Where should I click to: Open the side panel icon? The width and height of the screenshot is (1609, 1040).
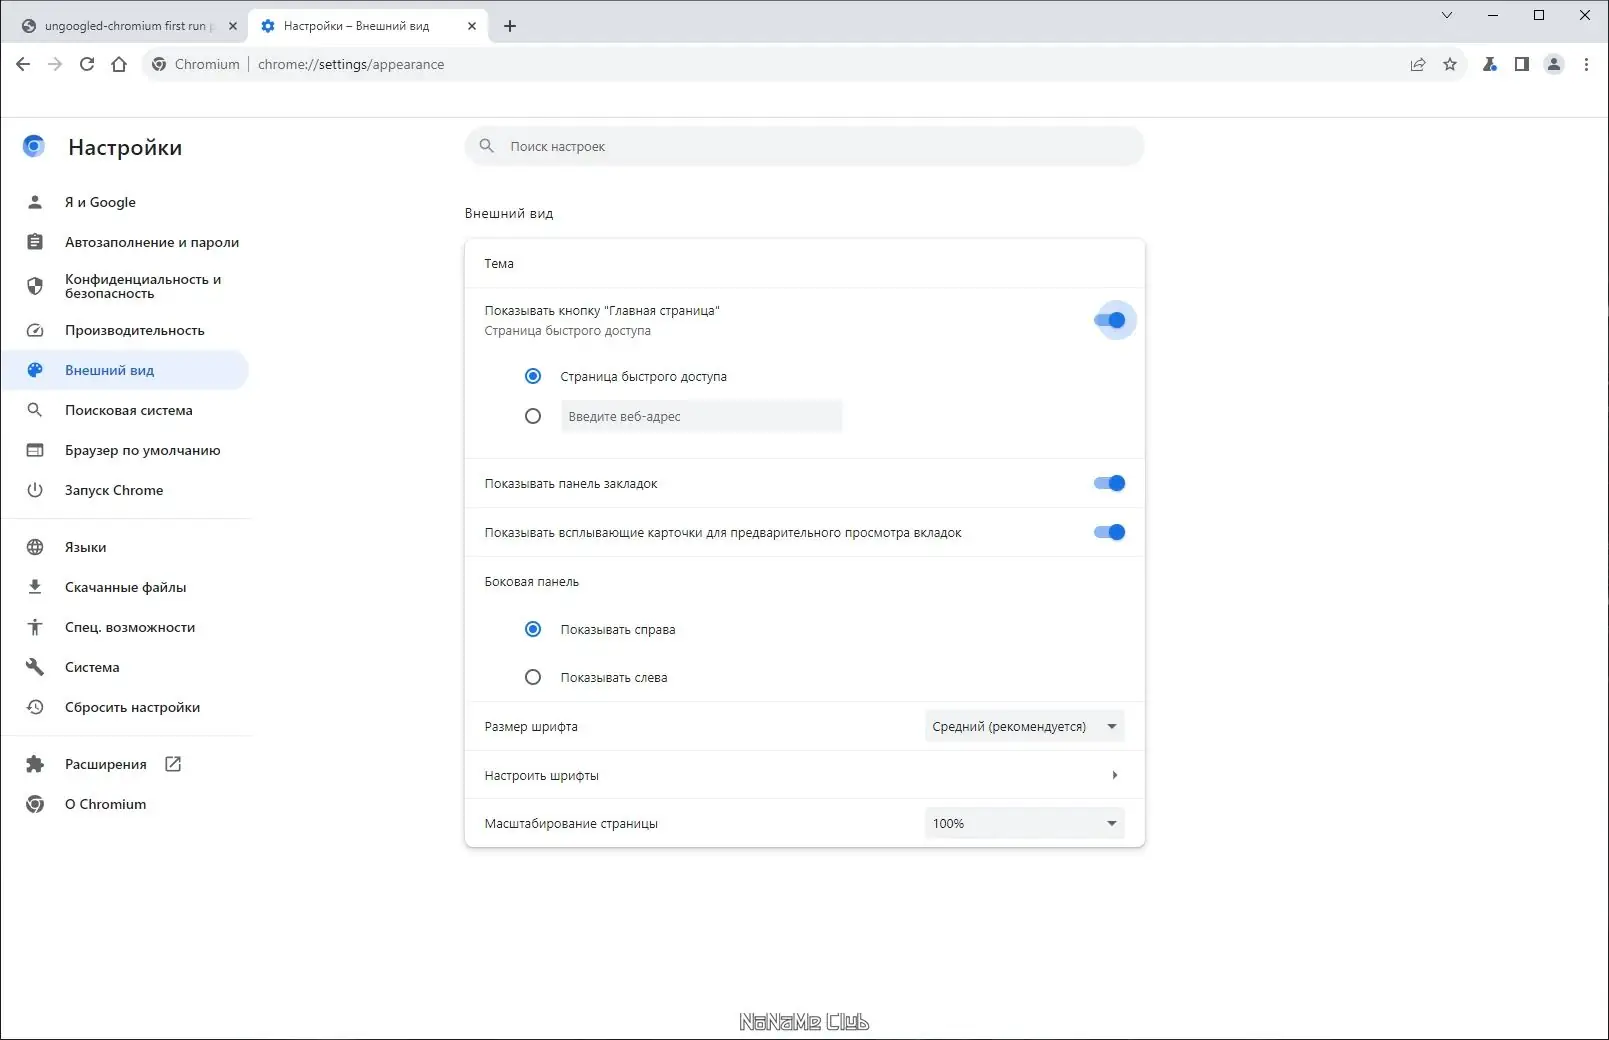click(1521, 64)
